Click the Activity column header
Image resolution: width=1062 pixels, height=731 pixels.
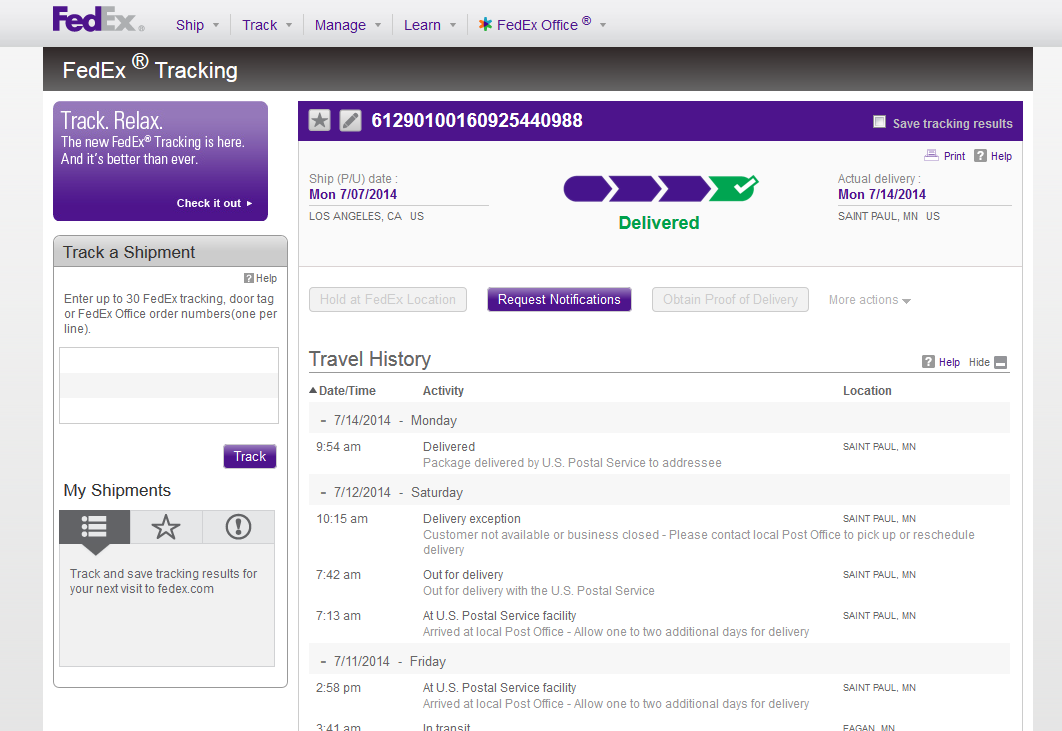click(443, 391)
